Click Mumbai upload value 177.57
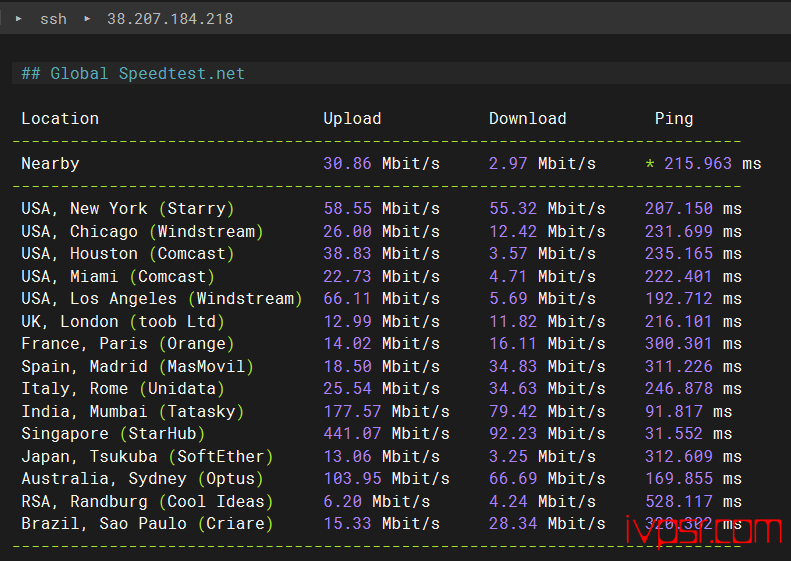 pyautogui.click(x=352, y=412)
